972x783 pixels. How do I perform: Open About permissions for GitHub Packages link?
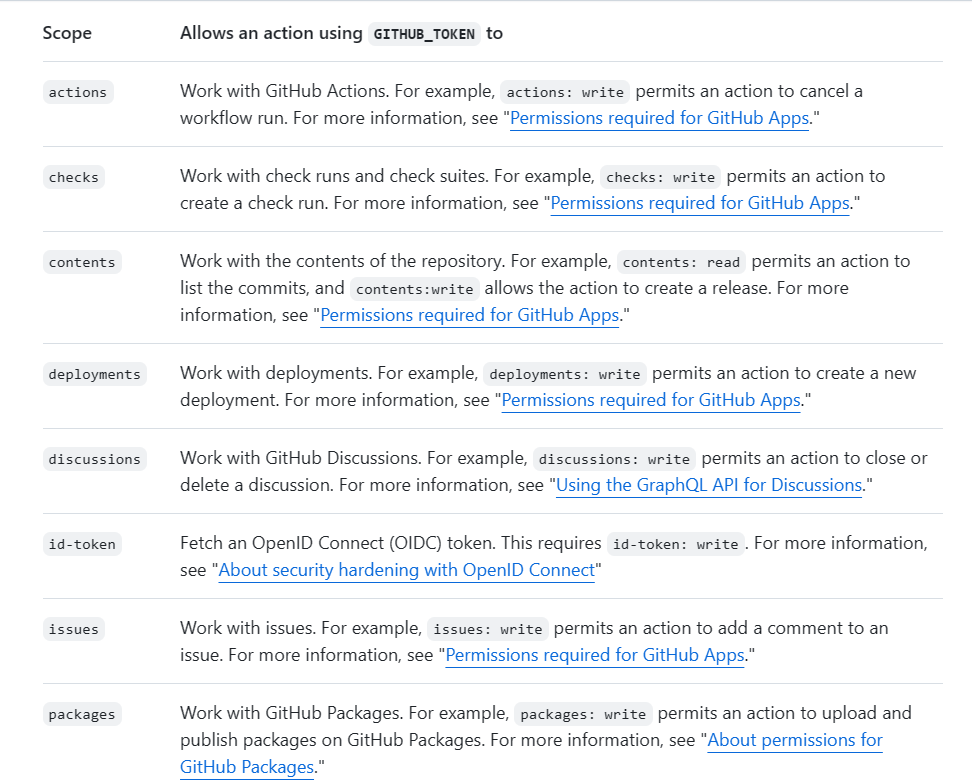pos(795,740)
